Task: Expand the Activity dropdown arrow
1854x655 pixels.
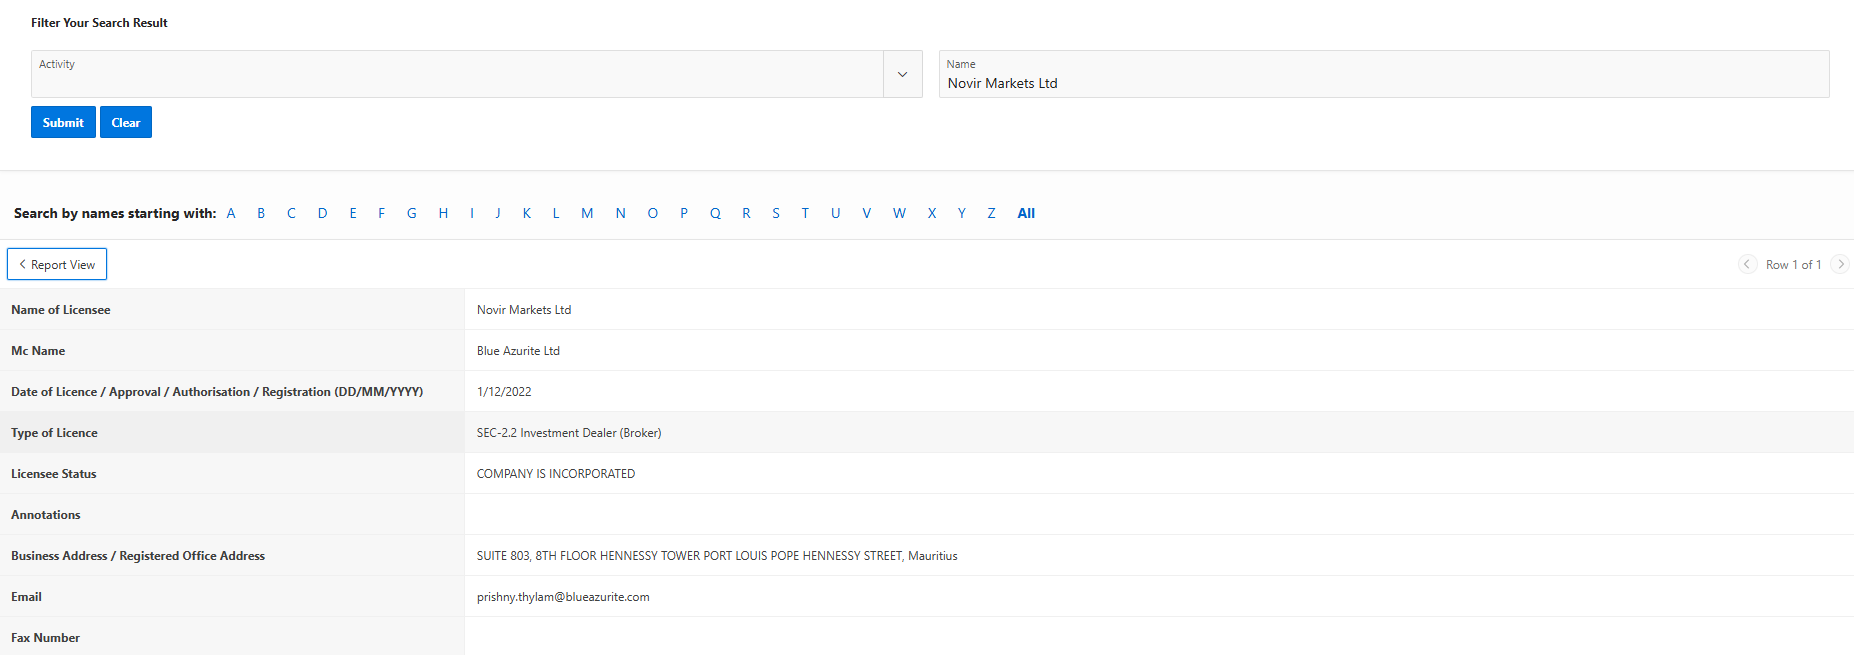Action: (x=902, y=74)
